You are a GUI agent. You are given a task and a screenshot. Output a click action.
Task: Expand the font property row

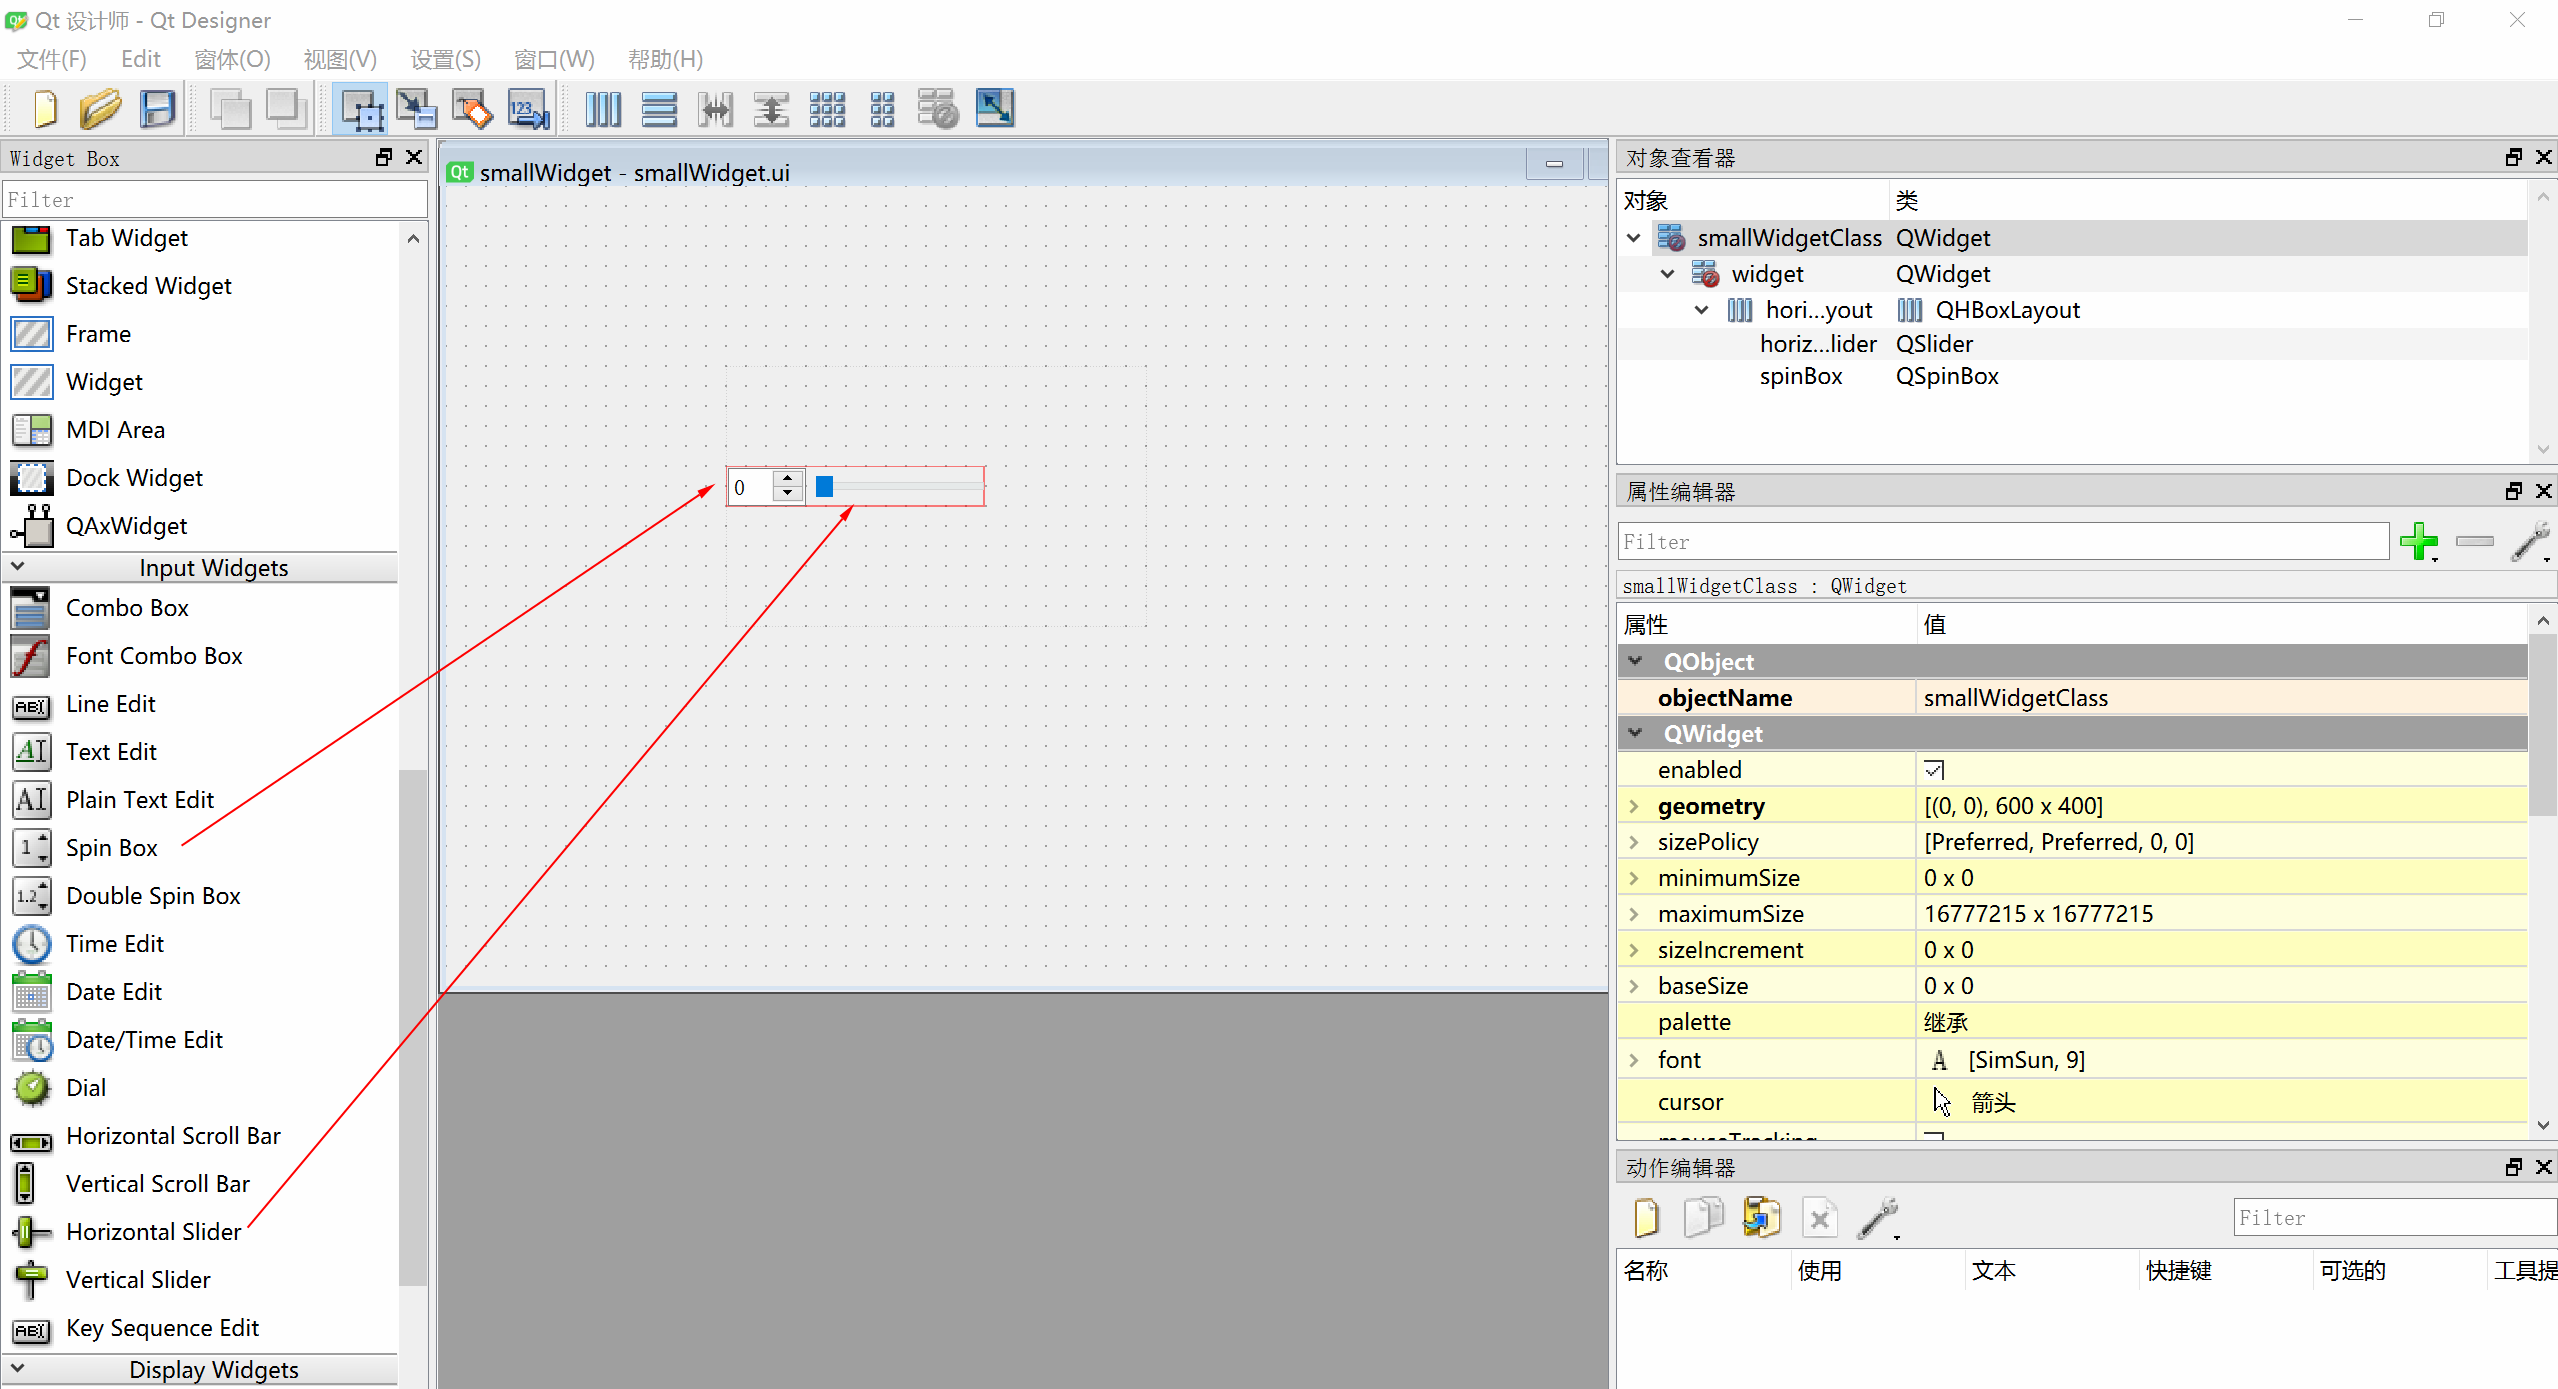click(1634, 1060)
